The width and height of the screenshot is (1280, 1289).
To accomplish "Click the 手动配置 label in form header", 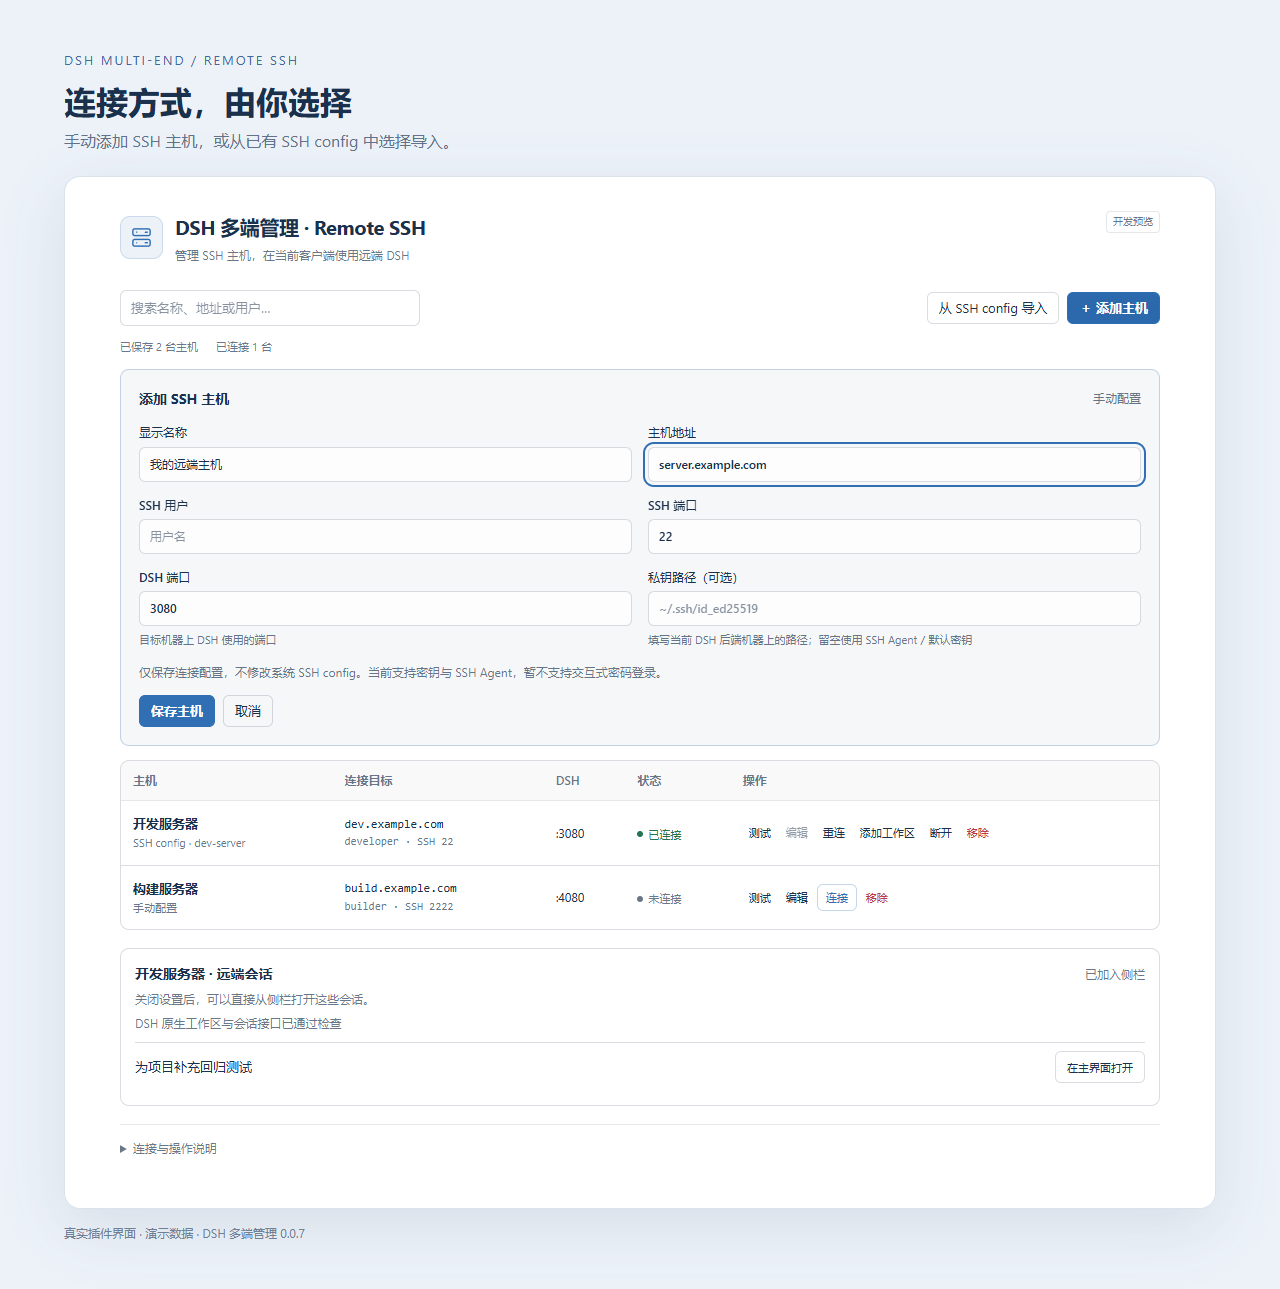I will coord(1117,398).
